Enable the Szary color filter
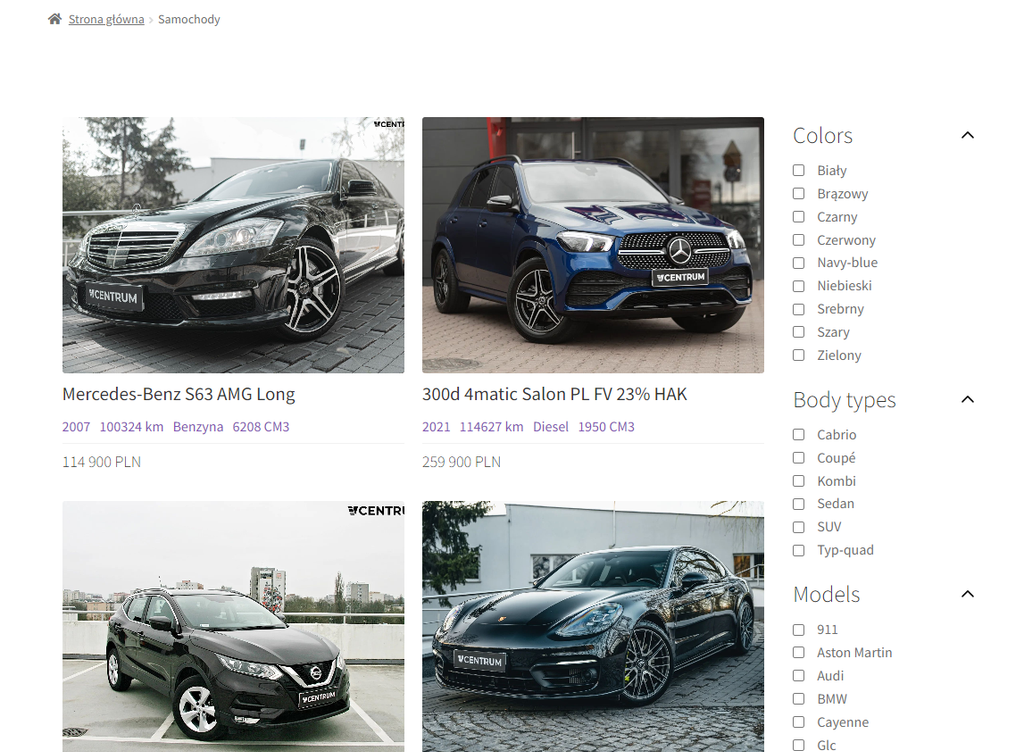1024x752 pixels. pos(799,332)
